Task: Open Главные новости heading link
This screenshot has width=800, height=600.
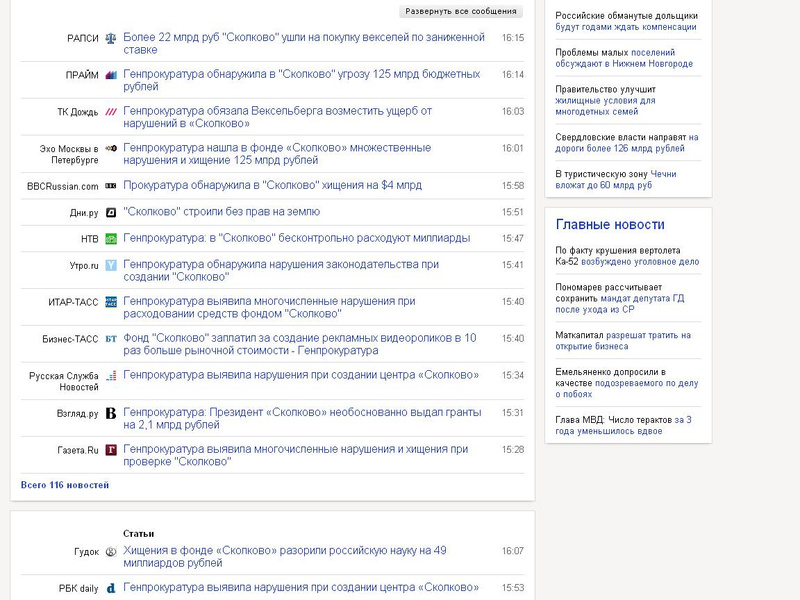Action: [x=610, y=224]
